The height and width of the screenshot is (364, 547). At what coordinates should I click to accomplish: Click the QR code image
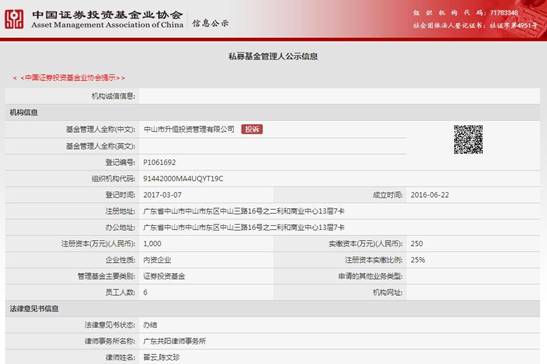(468, 140)
